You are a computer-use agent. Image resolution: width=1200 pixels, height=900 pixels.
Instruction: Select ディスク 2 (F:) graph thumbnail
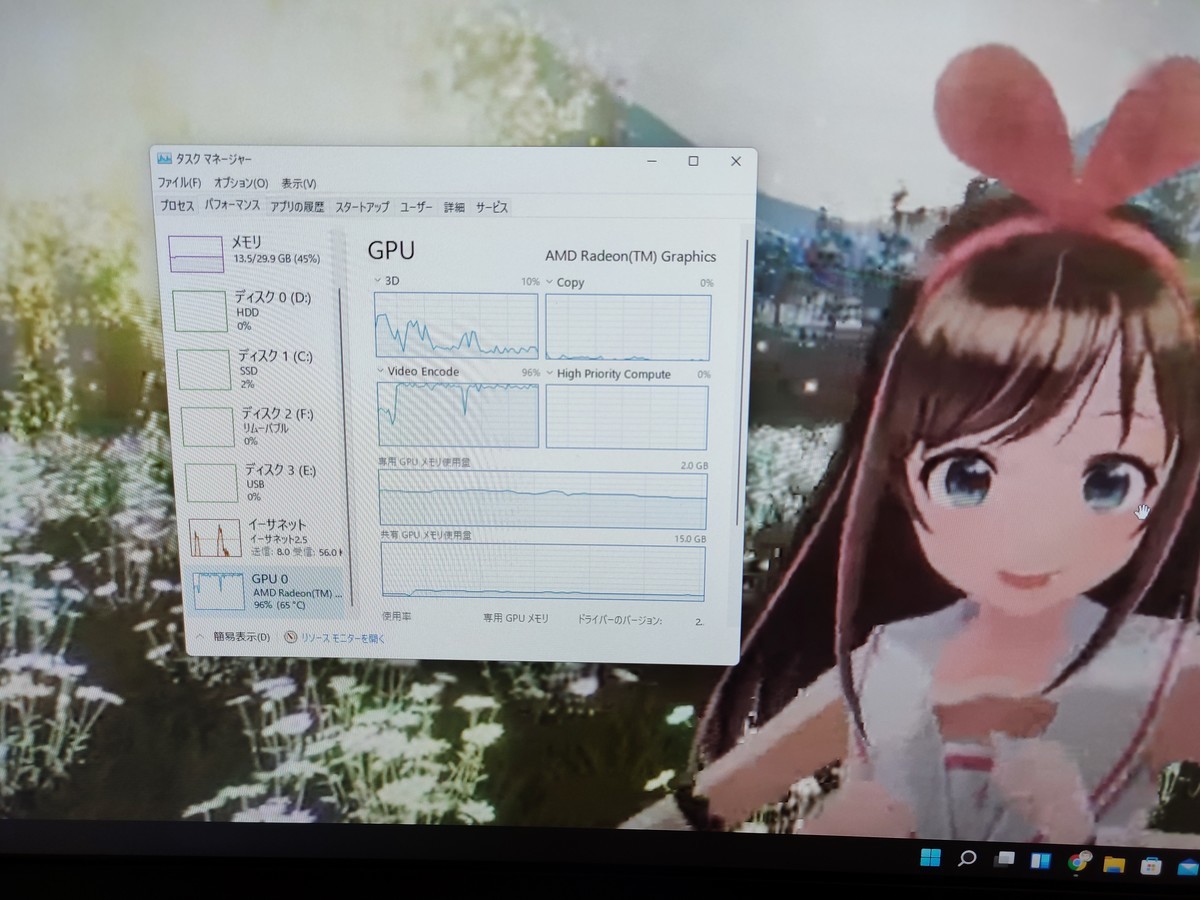point(208,427)
